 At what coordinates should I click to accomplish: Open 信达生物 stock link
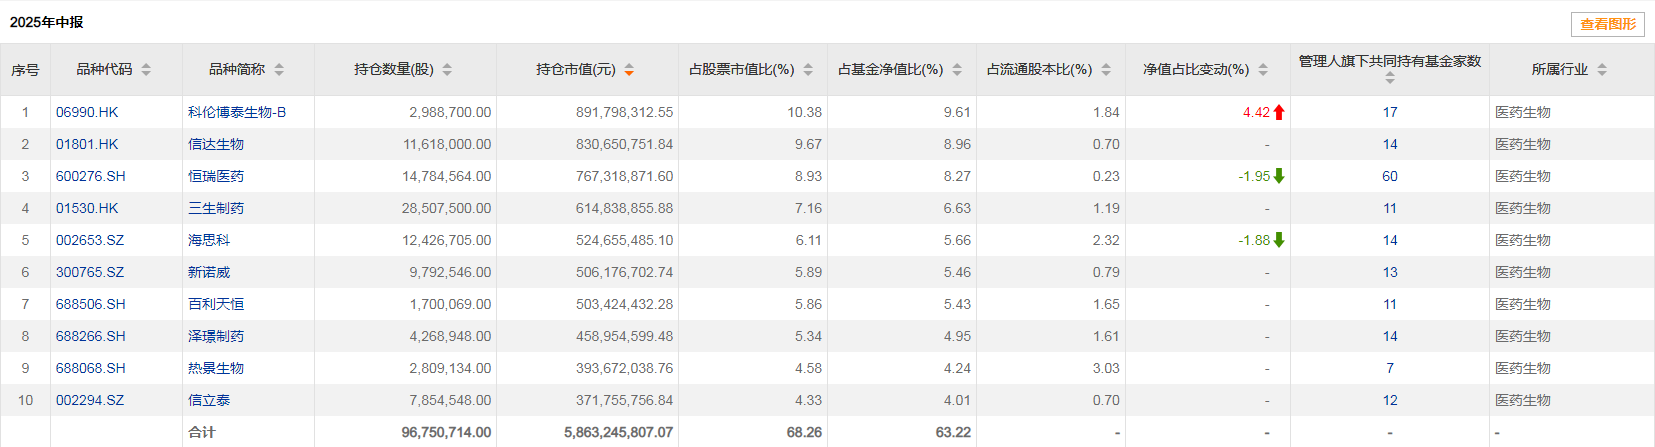(216, 144)
